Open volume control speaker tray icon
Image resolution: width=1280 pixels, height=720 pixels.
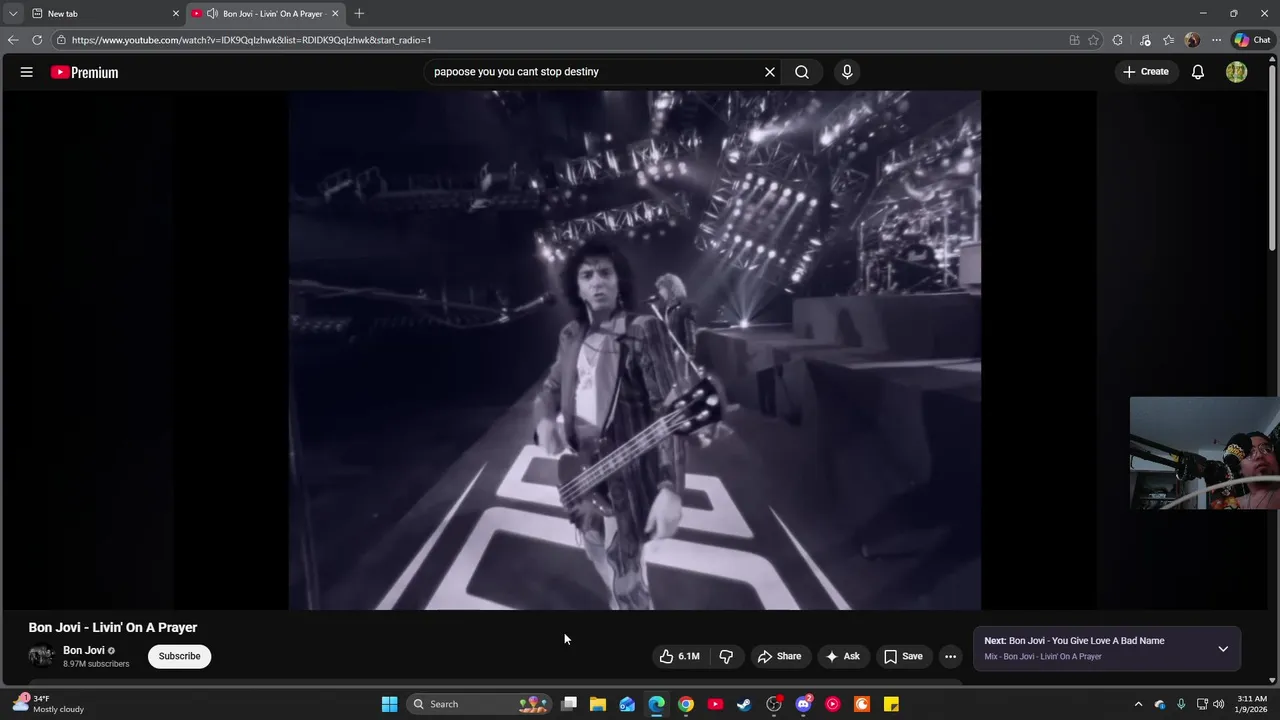click(x=1218, y=704)
